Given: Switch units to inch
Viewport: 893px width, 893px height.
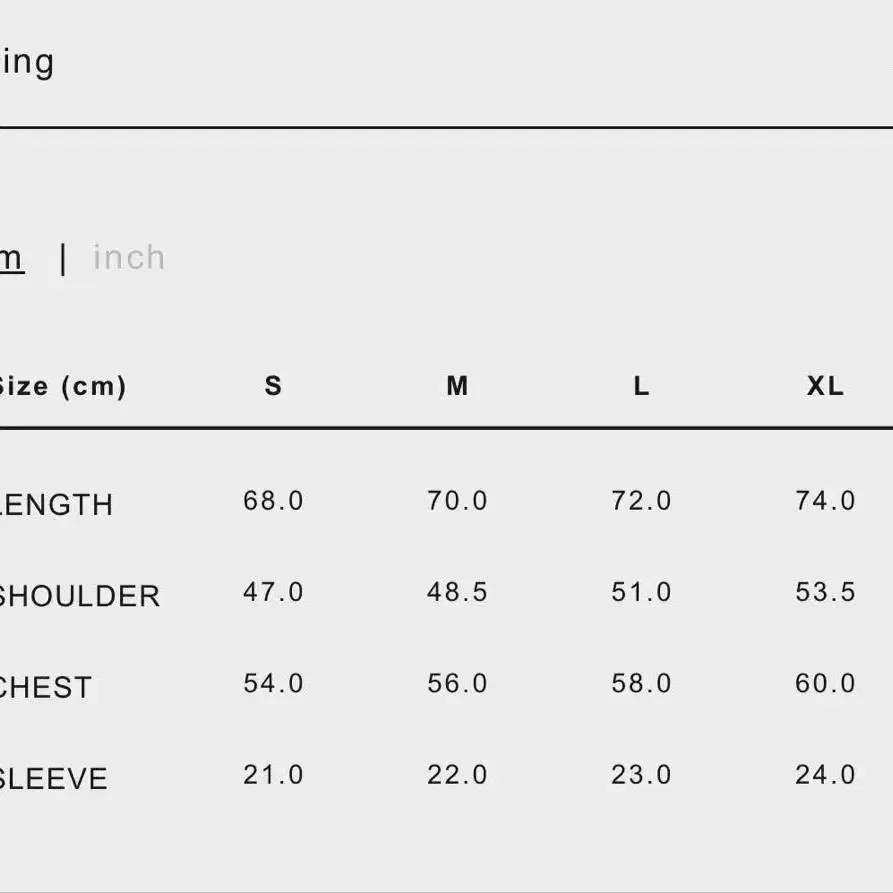Looking at the screenshot, I should 129,257.
